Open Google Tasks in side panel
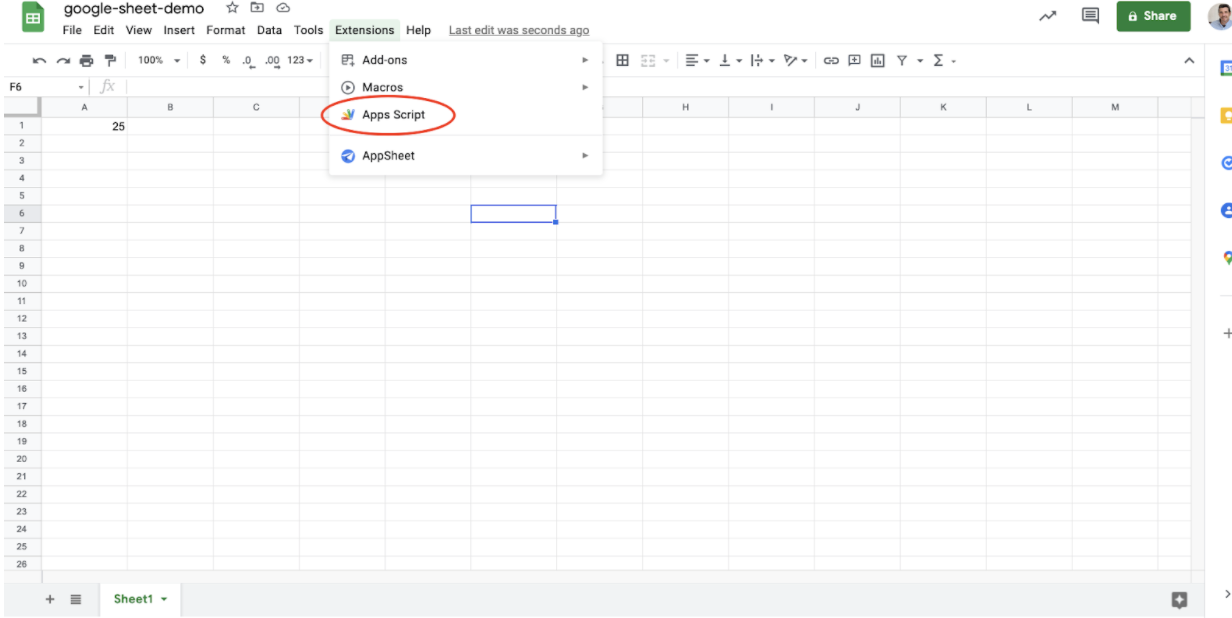Image resolution: width=1232 pixels, height=618 pixels. point(1226,163)
